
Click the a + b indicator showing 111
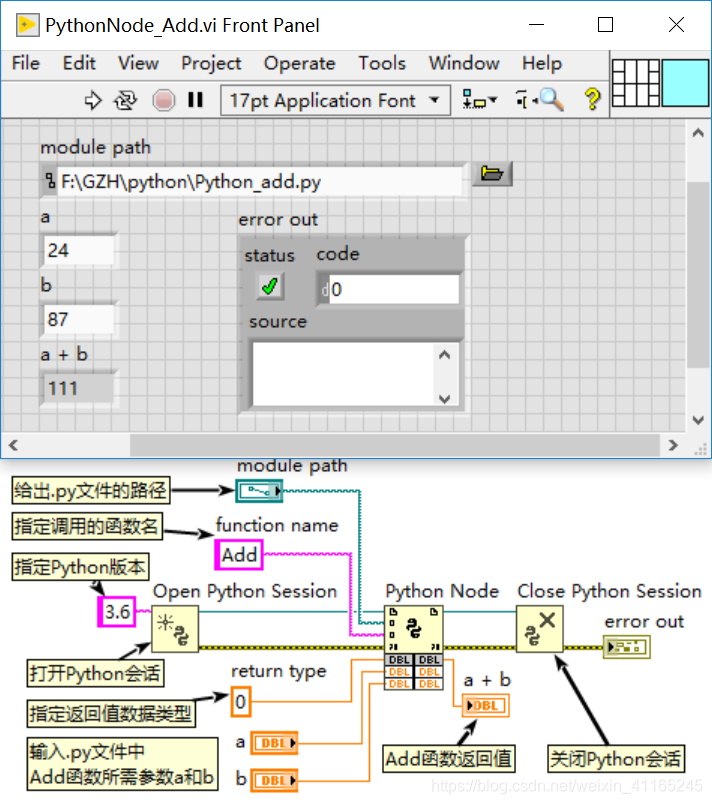coord(78,388)
